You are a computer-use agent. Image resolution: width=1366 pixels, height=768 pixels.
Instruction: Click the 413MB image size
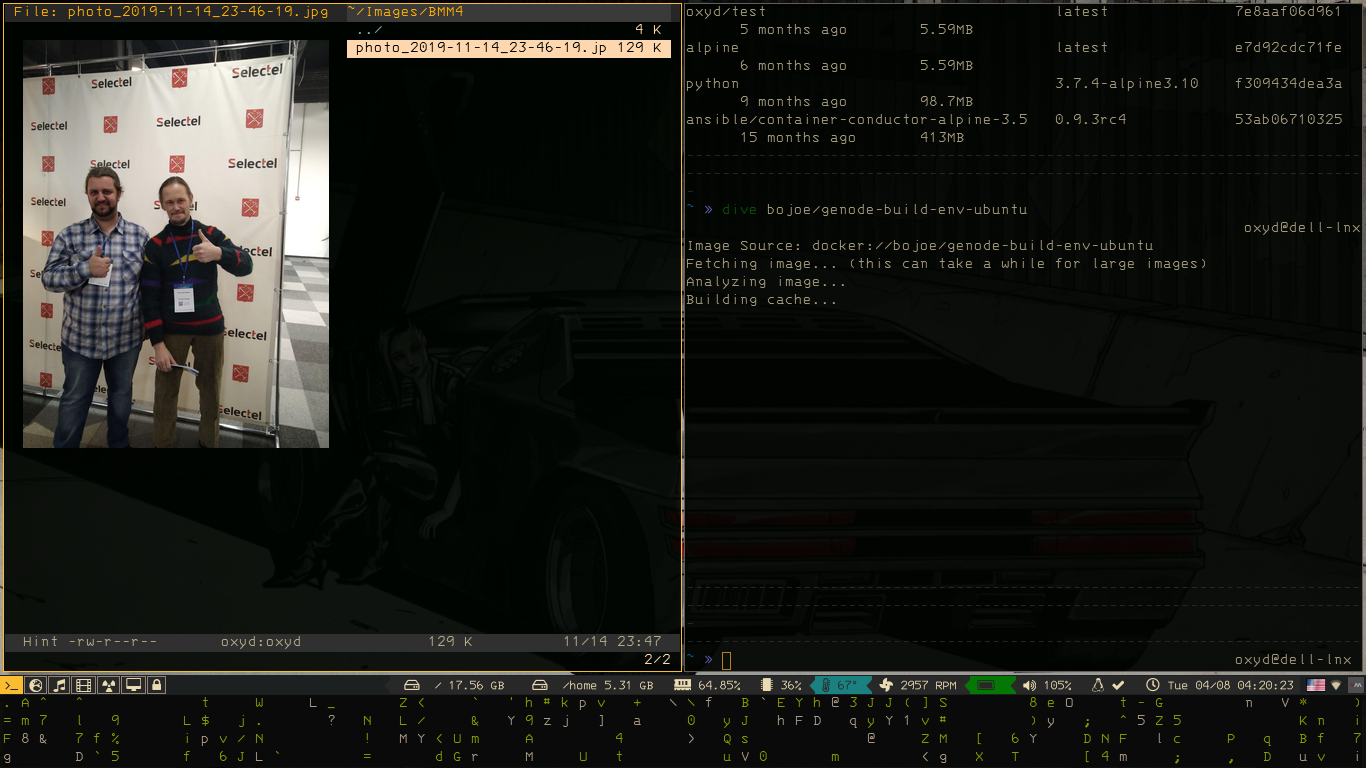point(941,138)
